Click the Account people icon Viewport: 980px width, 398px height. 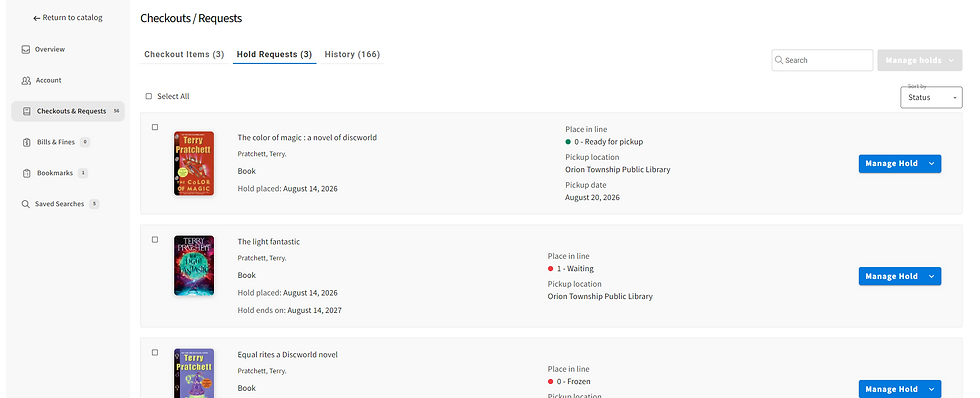(26, 80)
